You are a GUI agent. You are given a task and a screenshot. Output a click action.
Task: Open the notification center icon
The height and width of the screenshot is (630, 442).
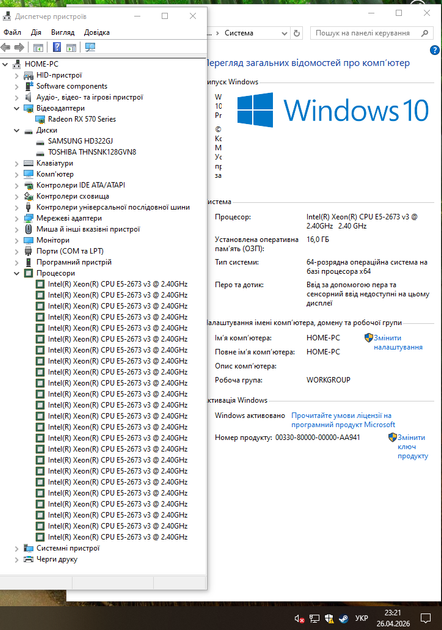tap(426, 618)
